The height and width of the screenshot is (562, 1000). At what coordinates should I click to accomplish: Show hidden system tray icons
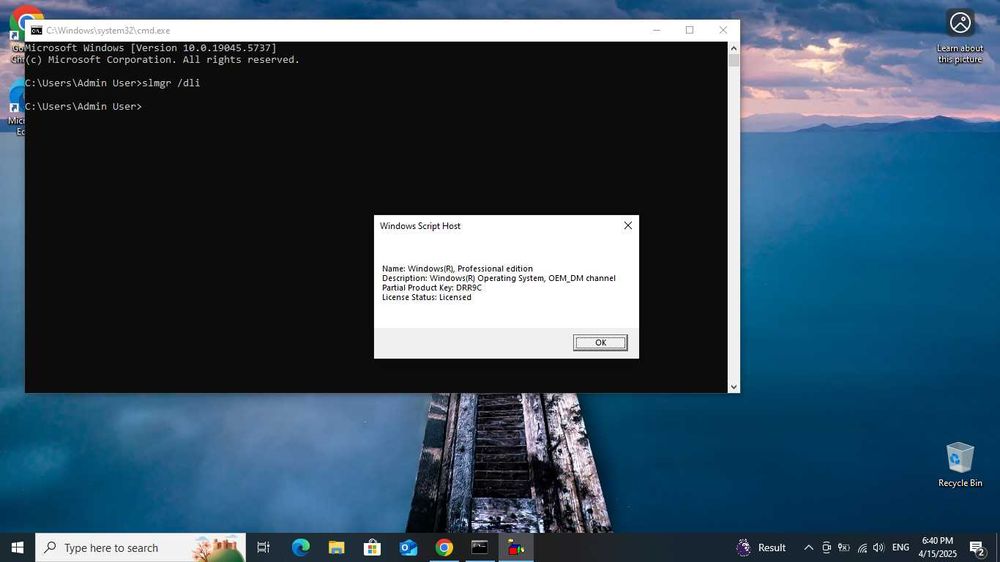click(x=808, y=547)
